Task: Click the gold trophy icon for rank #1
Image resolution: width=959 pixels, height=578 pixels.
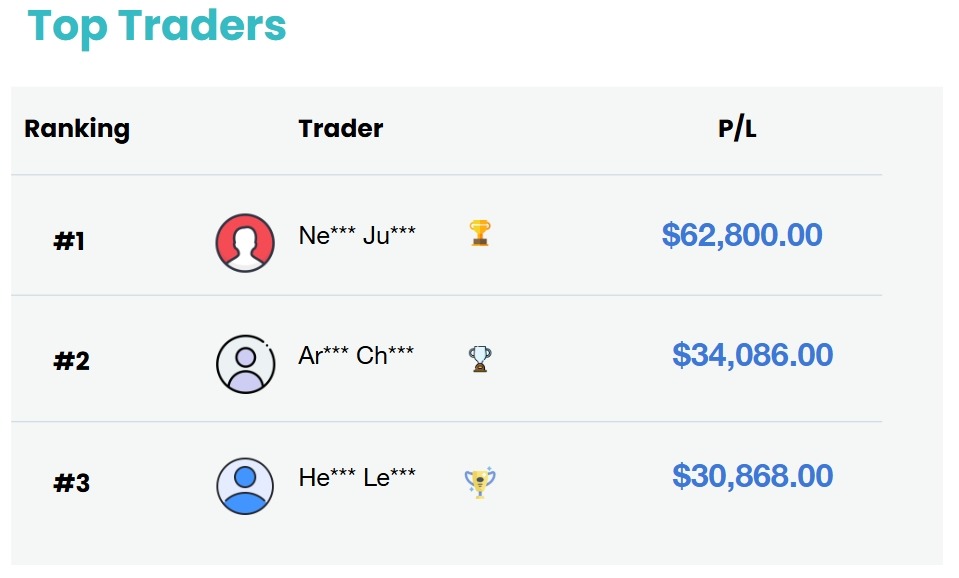Action: 480,233
